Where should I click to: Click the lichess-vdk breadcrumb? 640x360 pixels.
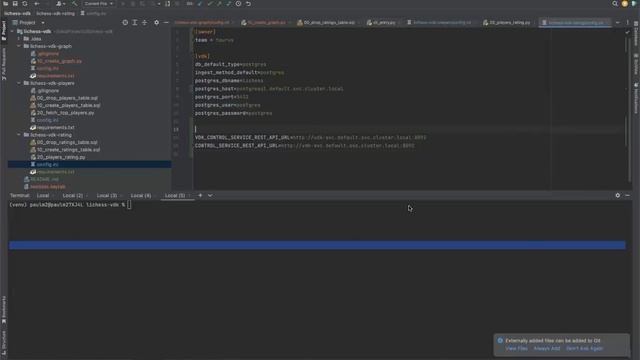coord(17,13)
